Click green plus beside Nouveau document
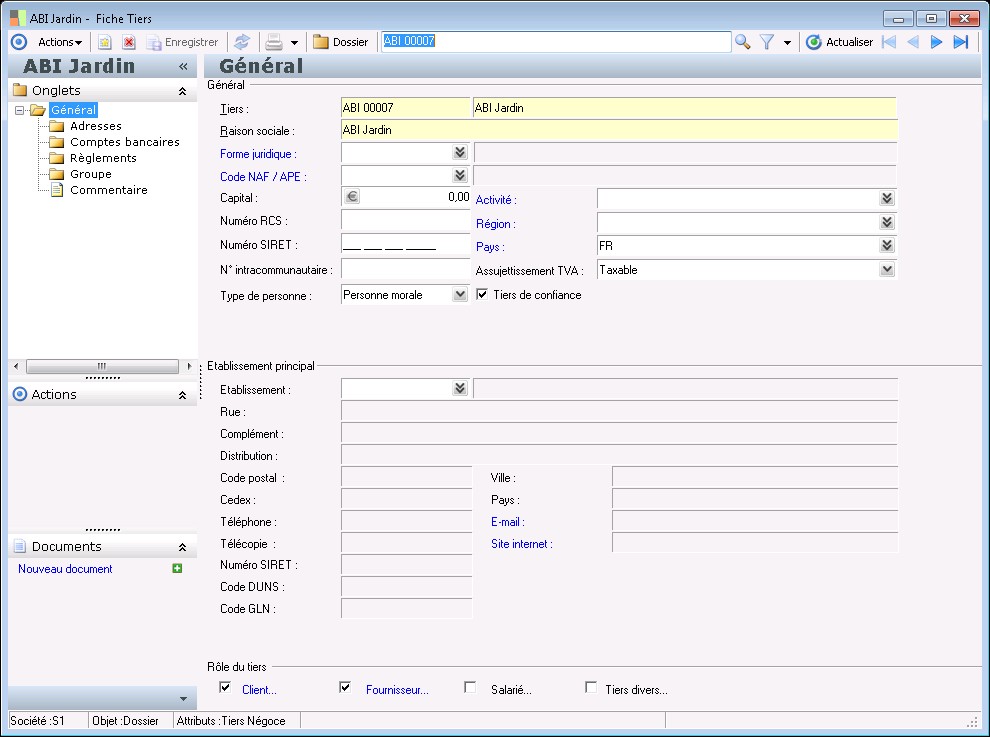Image resolution: width=990 pixels, height=737 pixels. [177, 569]
